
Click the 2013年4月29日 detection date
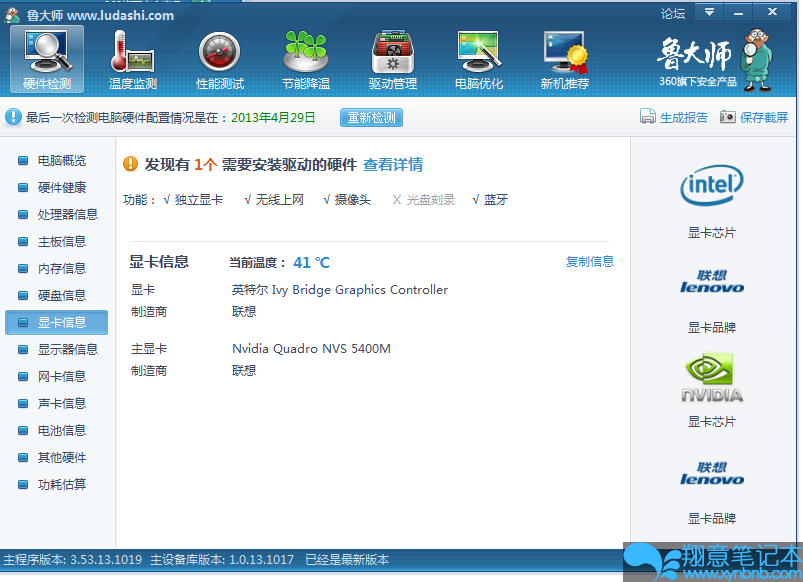[273, 117]
